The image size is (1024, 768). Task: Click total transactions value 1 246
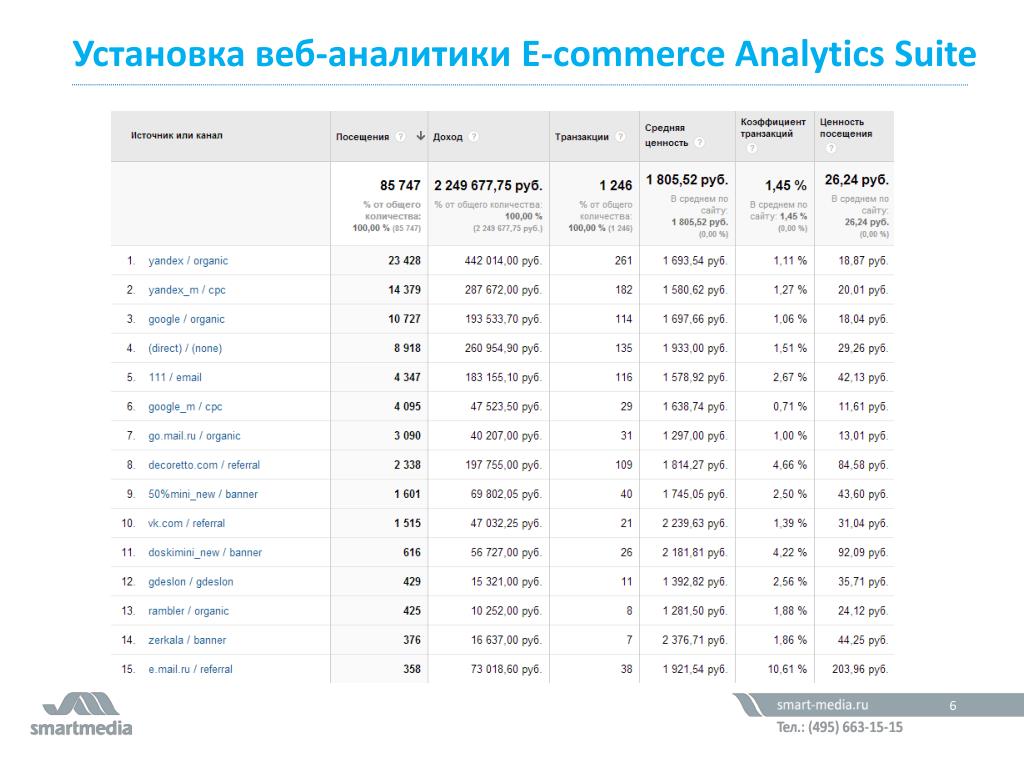[x=615, y=185]
